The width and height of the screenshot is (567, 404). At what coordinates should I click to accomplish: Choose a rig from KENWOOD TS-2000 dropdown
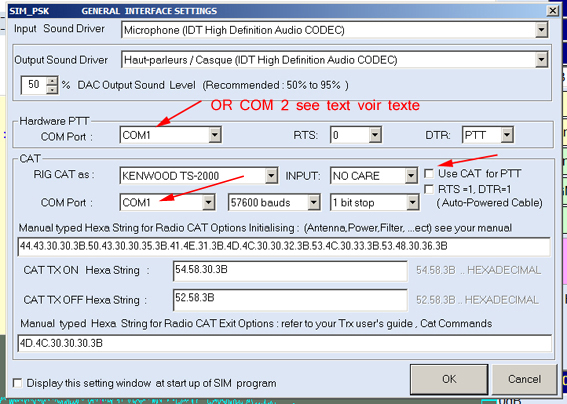pyautogui.click(x=271, y=176)
